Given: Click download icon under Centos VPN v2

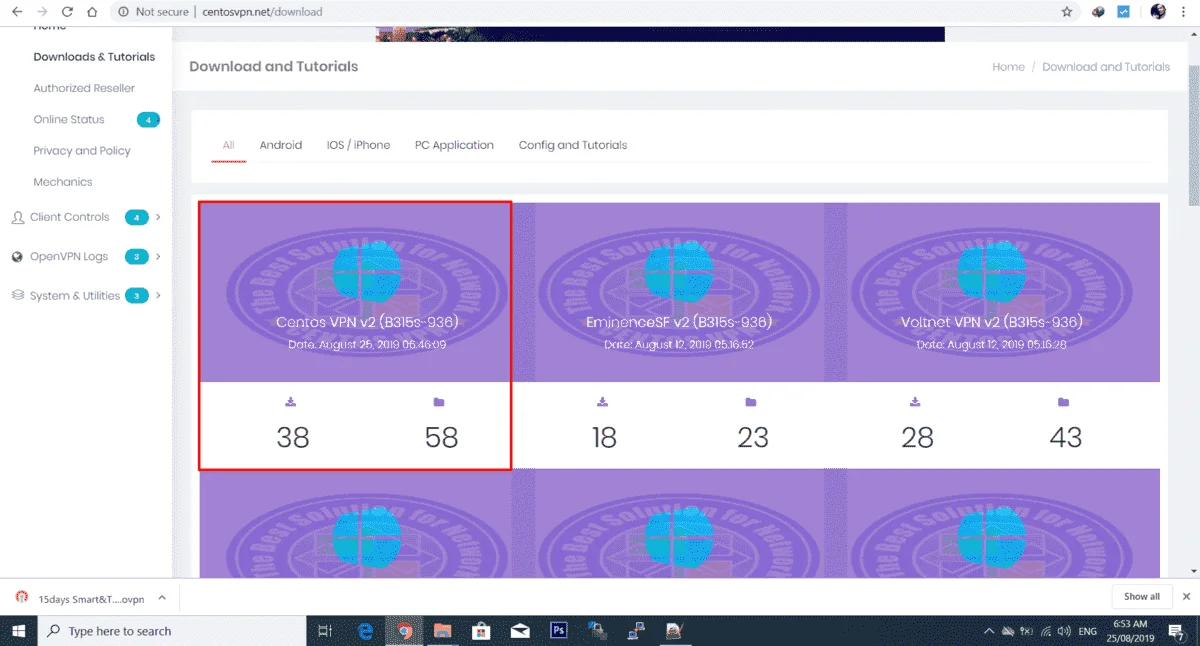Looking at the screenshot, I should coord(291,402).
